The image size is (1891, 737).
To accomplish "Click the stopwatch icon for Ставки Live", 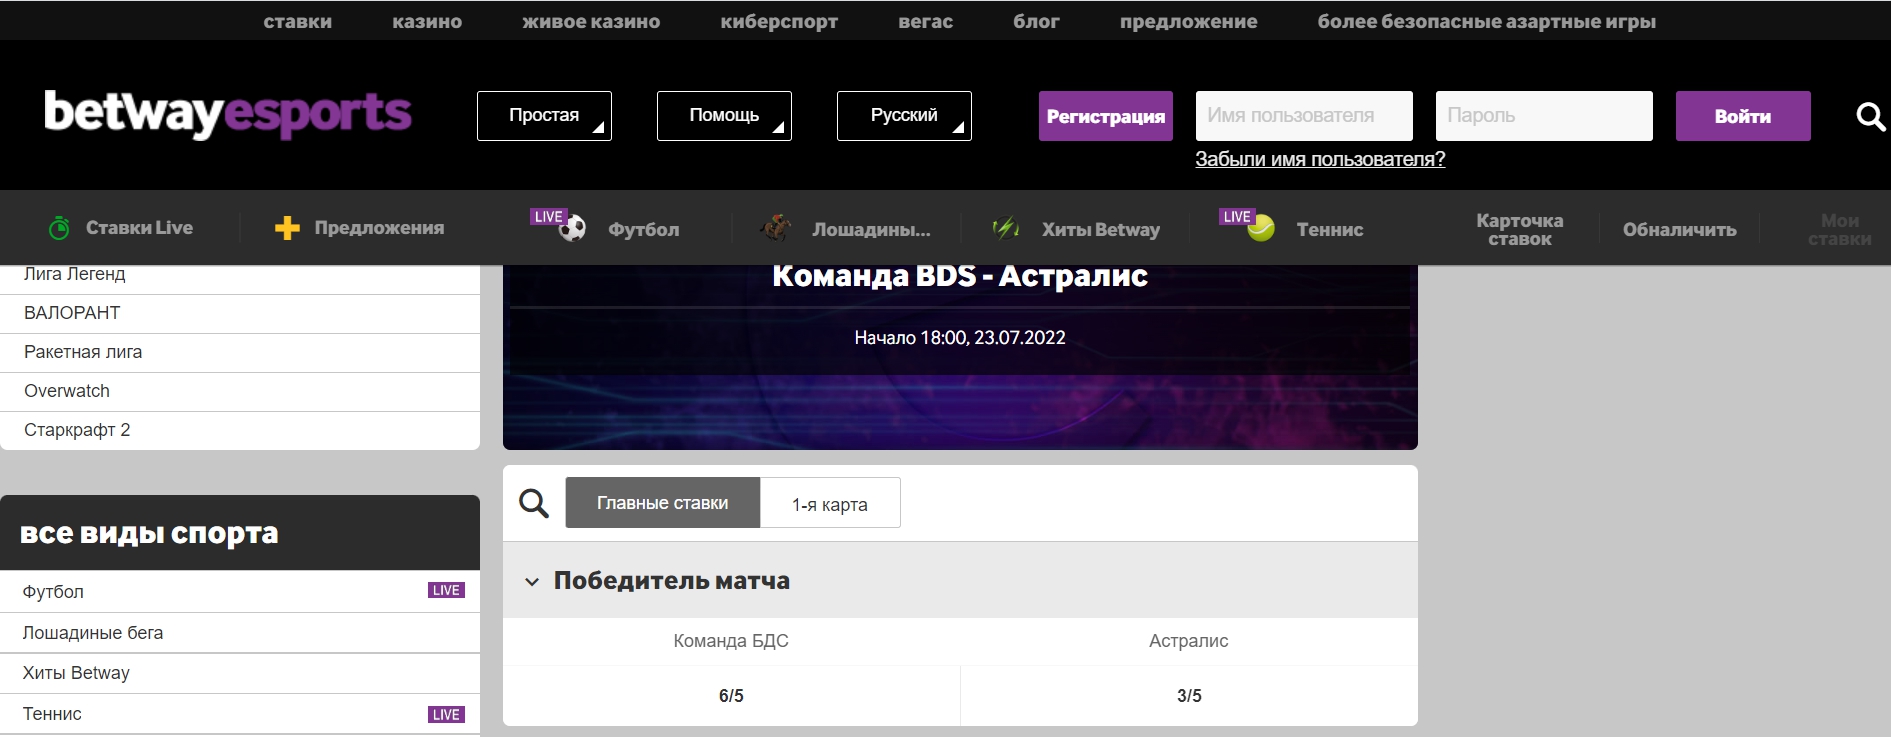I will (59, 228).
